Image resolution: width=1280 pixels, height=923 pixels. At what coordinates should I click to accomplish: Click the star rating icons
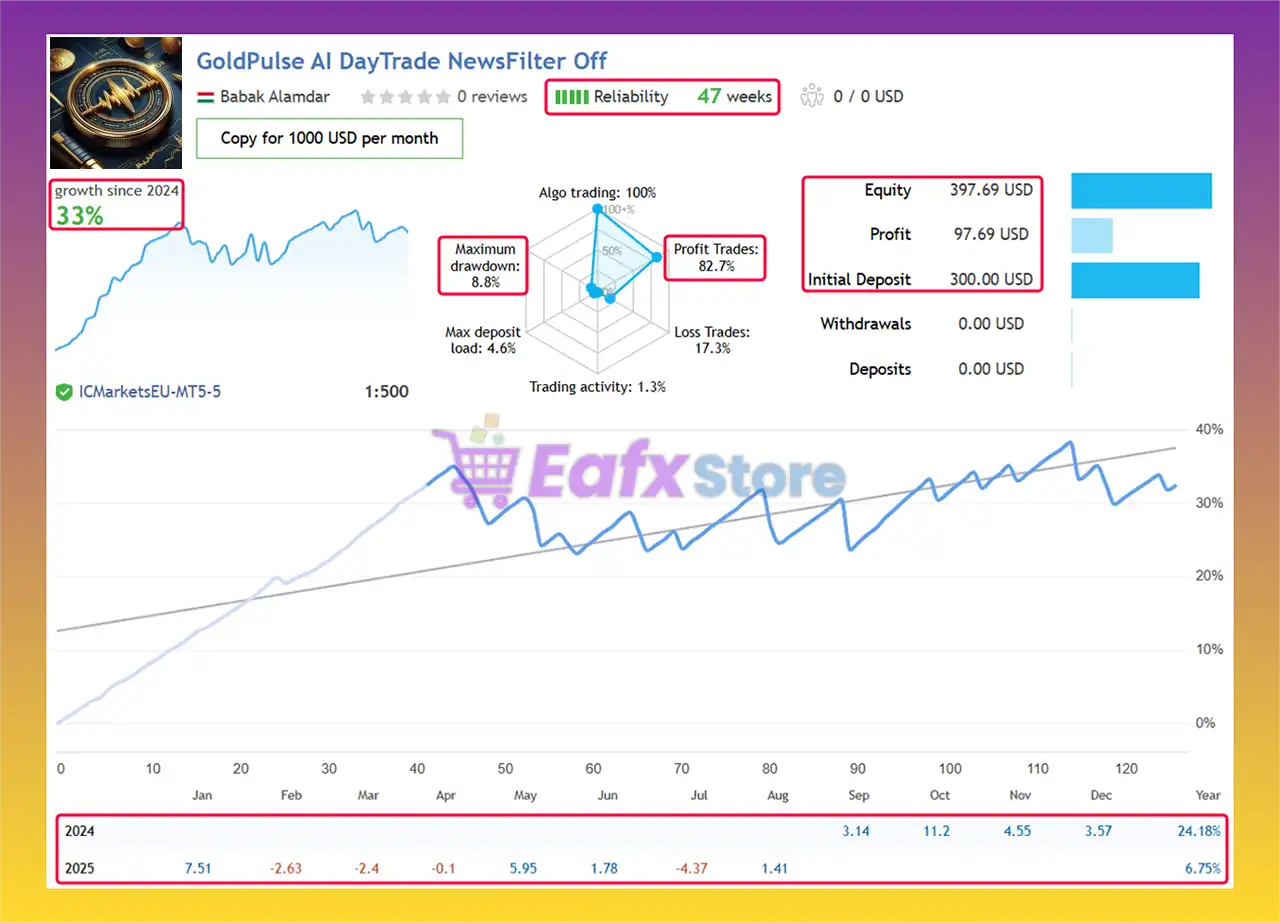coord(405,97)
